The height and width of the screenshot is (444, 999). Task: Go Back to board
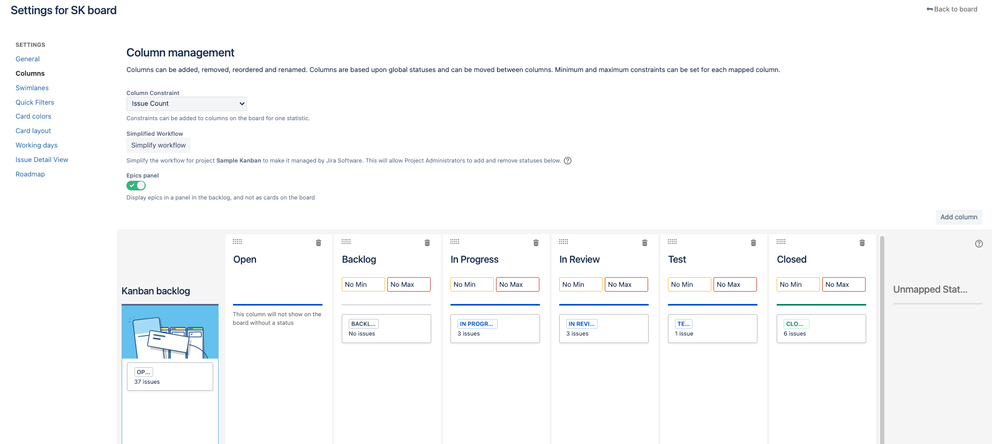(x=952, y=10)
